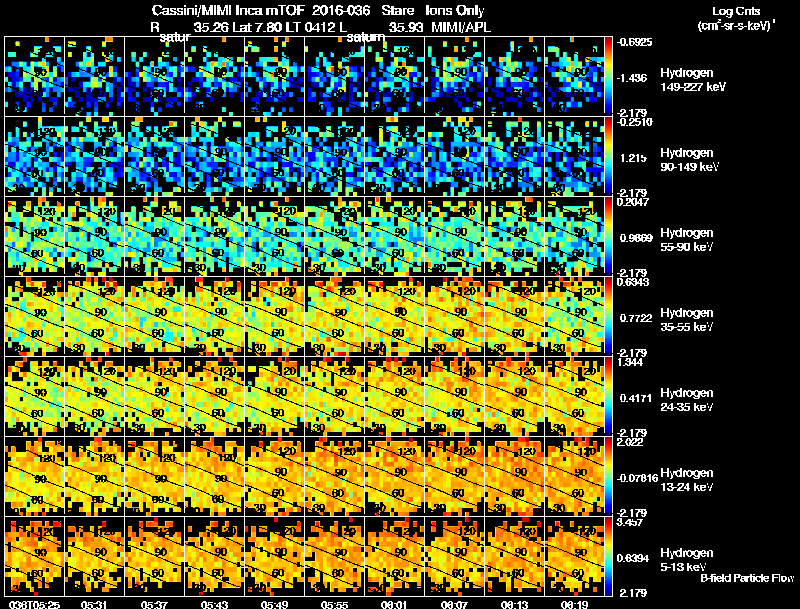The height and width of the screenshot is (609, 800).
Task: Click the 'Hydrogen 5-13 keV' row label
Action: (x=687, y=560)
